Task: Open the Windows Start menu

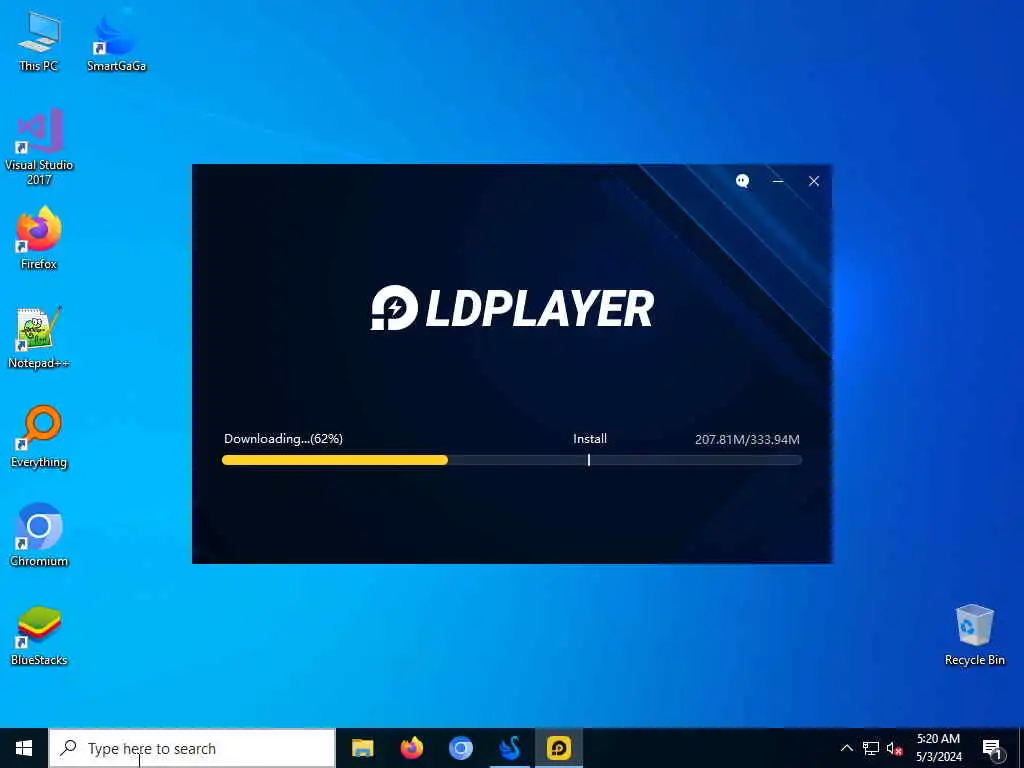Action: point(24,748)
